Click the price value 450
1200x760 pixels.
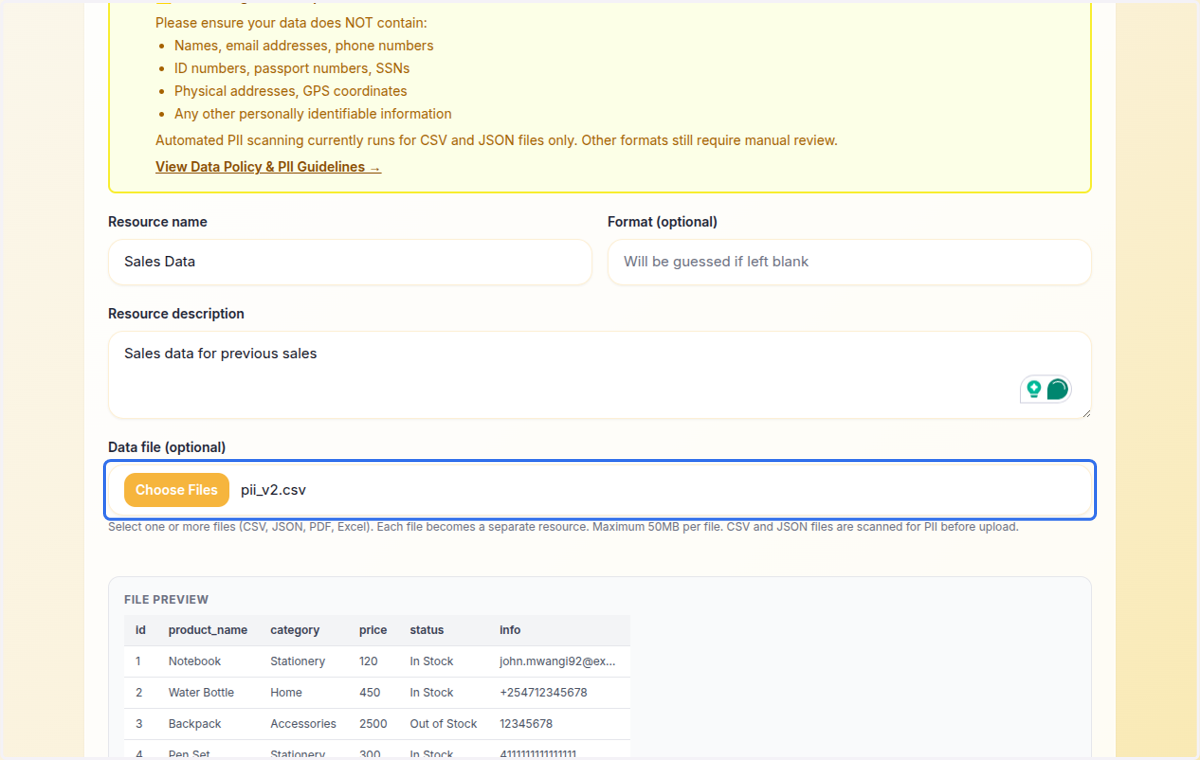point(370,692)
